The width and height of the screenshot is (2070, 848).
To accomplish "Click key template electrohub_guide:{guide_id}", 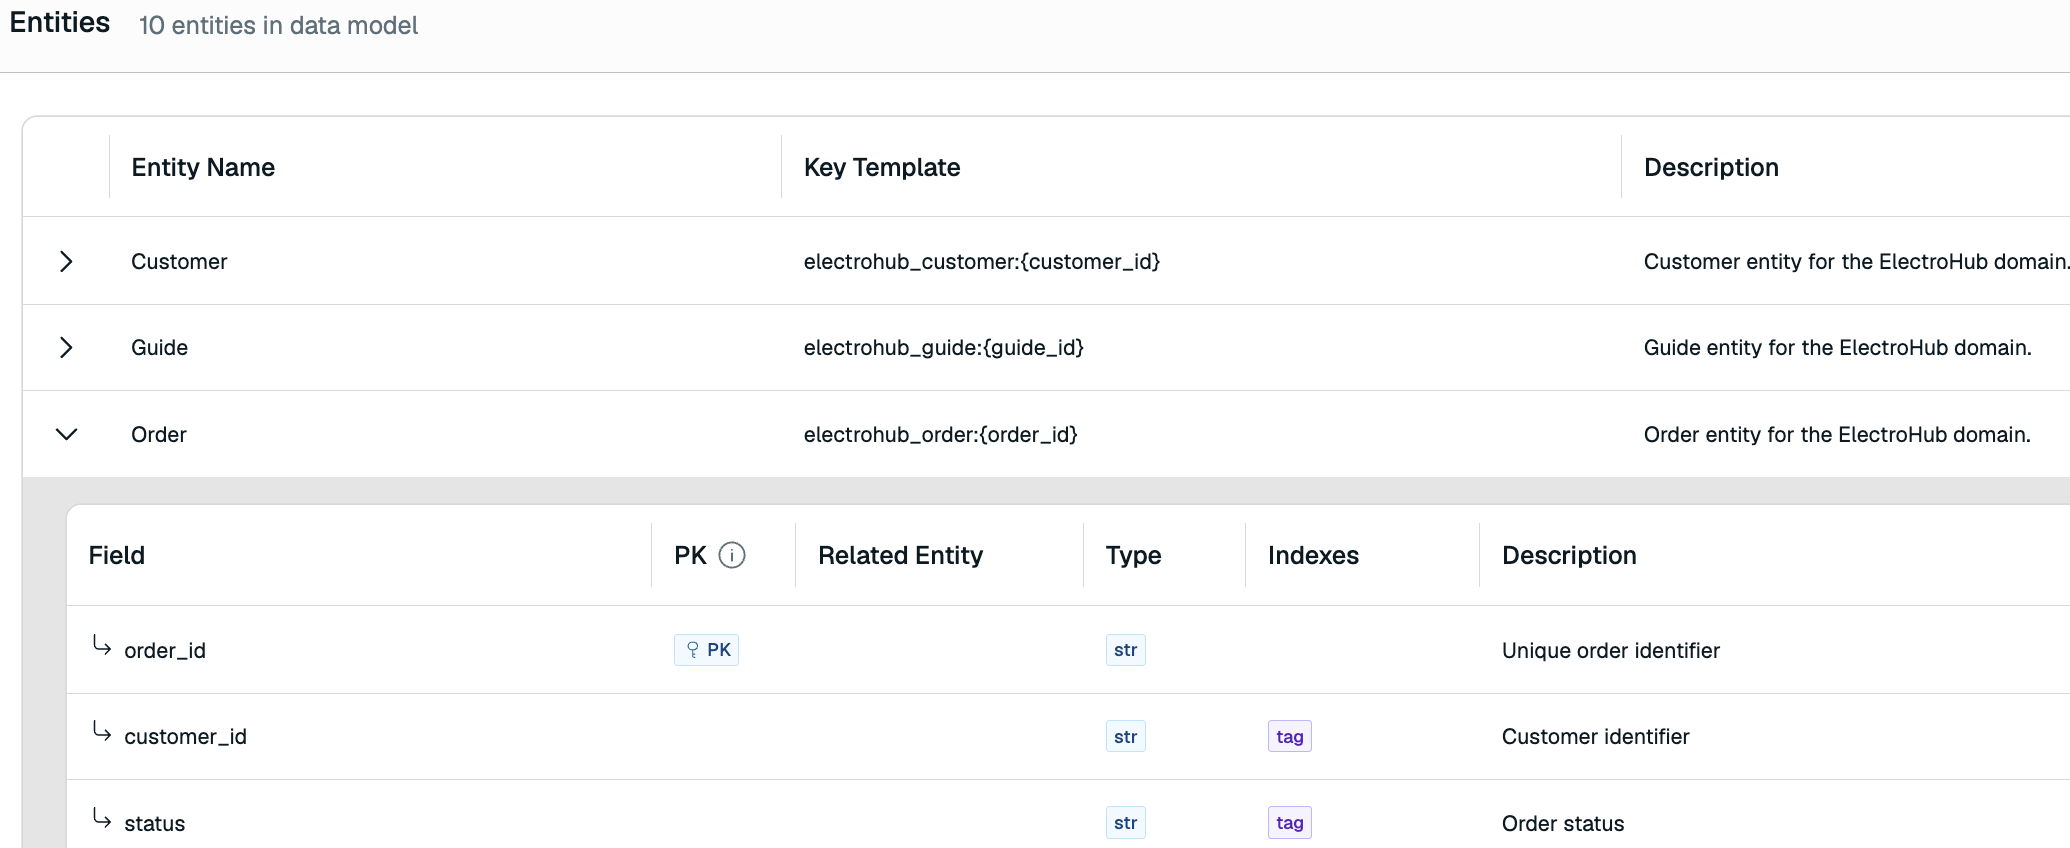I will pyautogui.click(x=944, y=347).
